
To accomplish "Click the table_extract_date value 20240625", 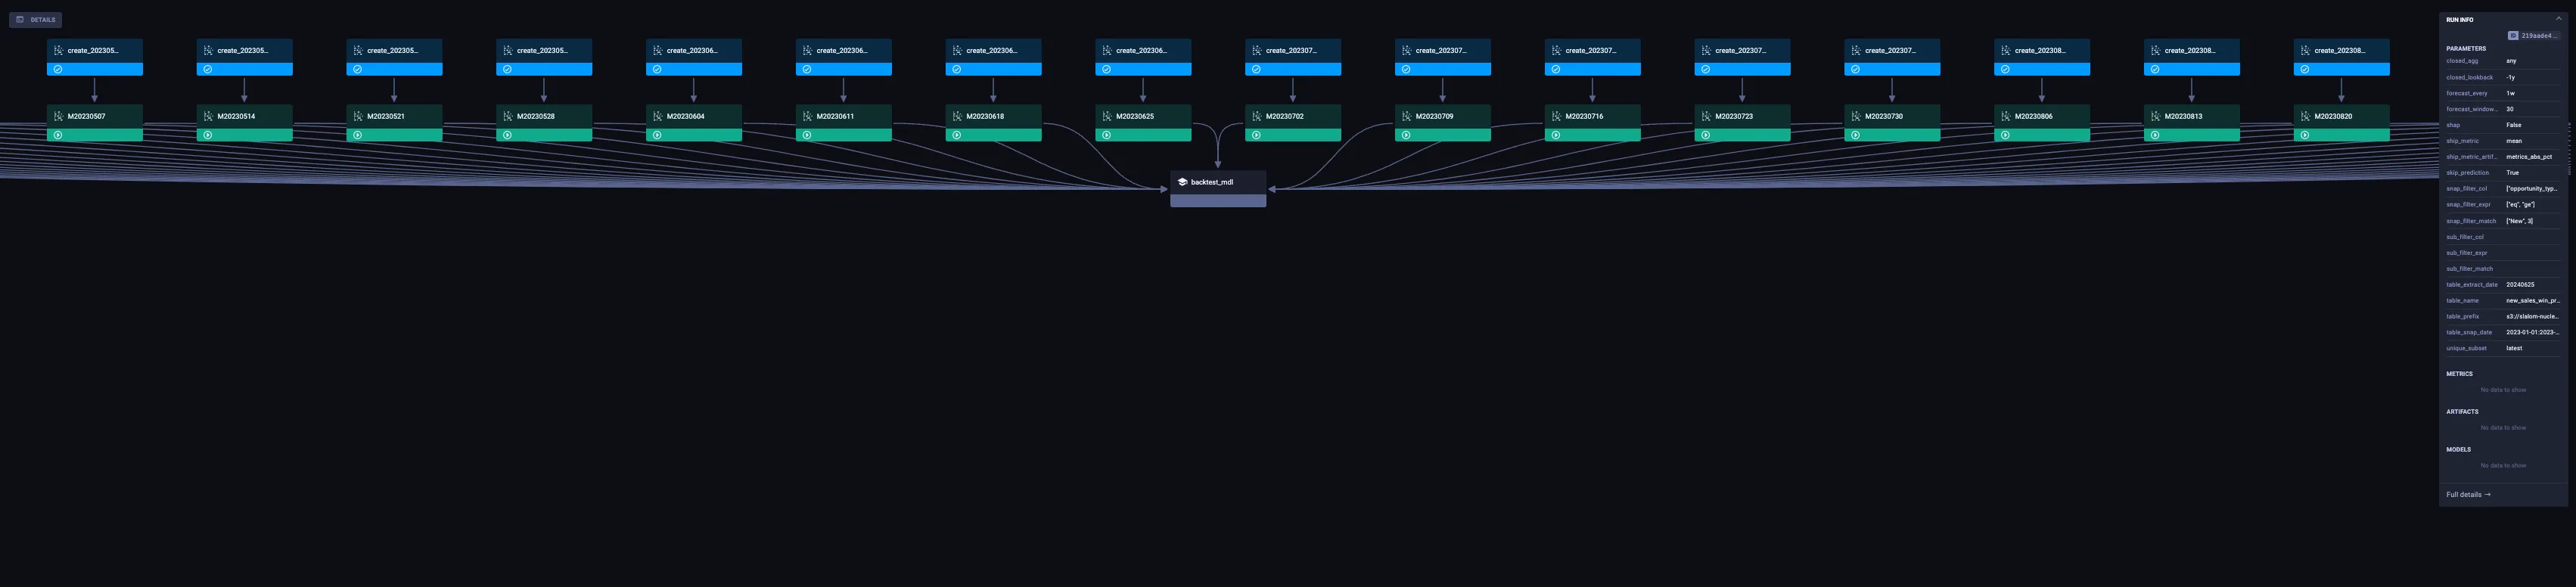I will pos(2520,285).
